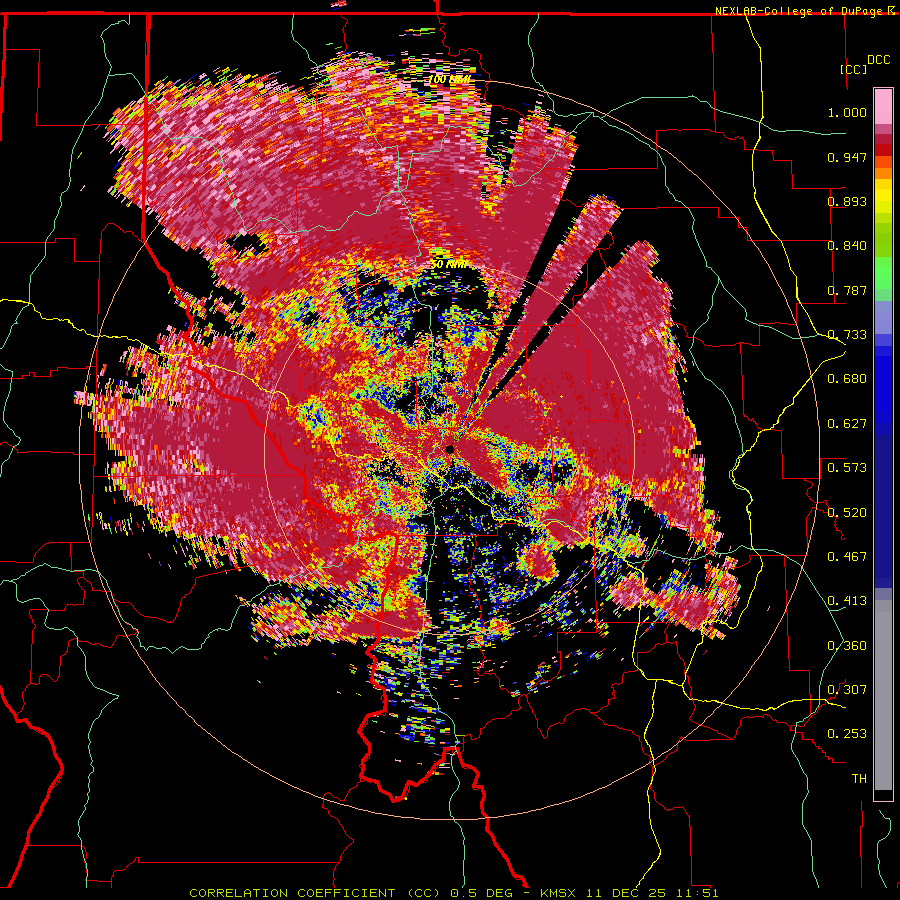
Task: Select the 0.627 scale value
Action: [847, 424]
